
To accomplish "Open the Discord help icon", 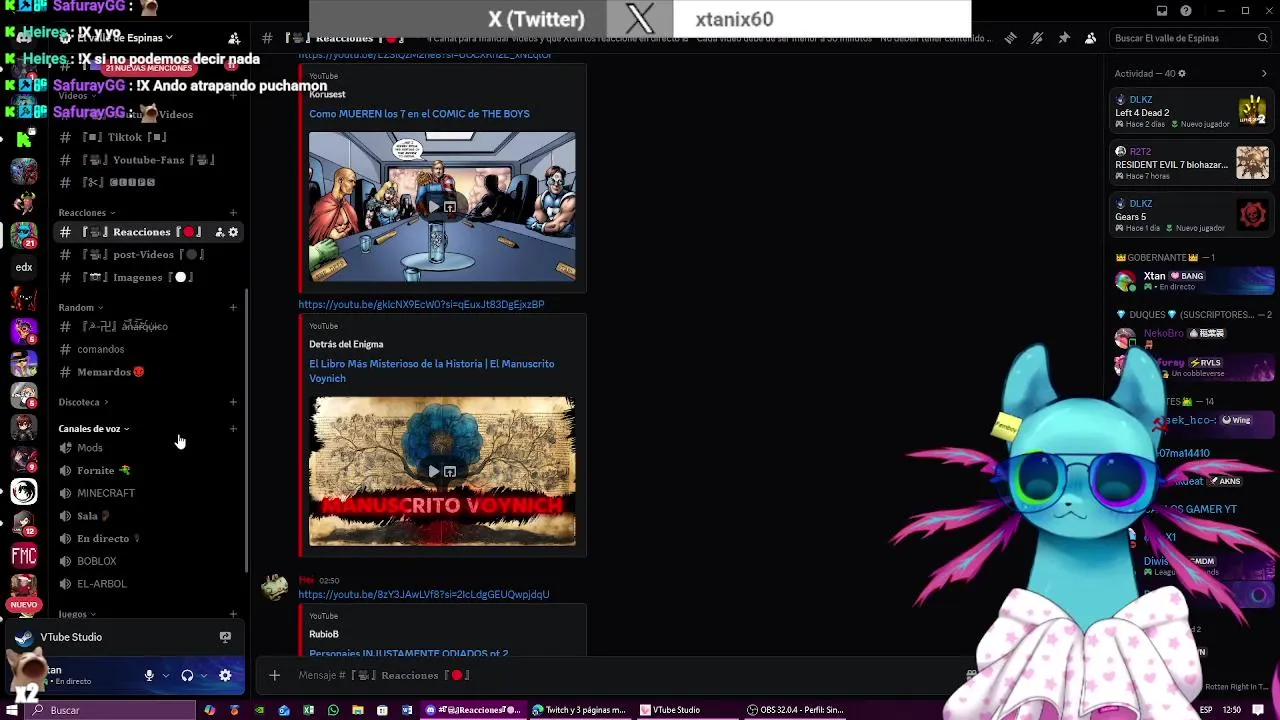I will click(x=1186, y=11).
